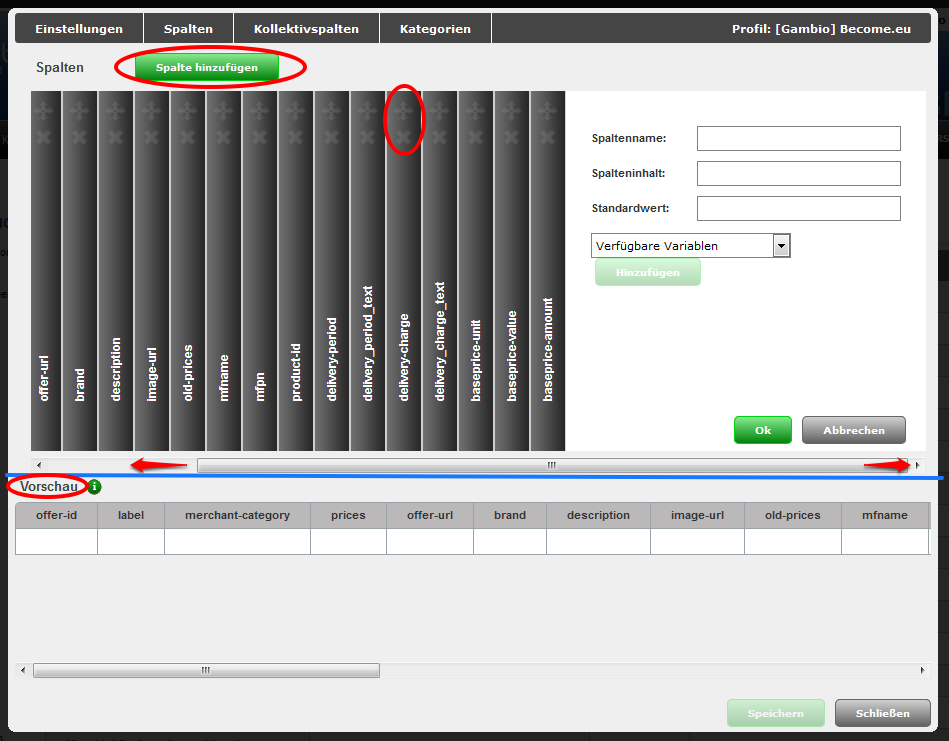Delete the baseprice-amount column via X icon
This screenshot has height=741, width=949.
548,135
